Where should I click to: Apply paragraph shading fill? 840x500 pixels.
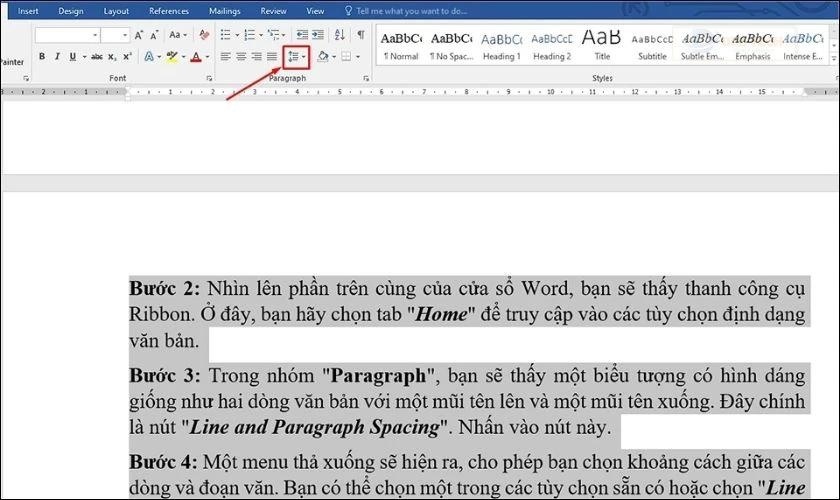pos(322,56)
